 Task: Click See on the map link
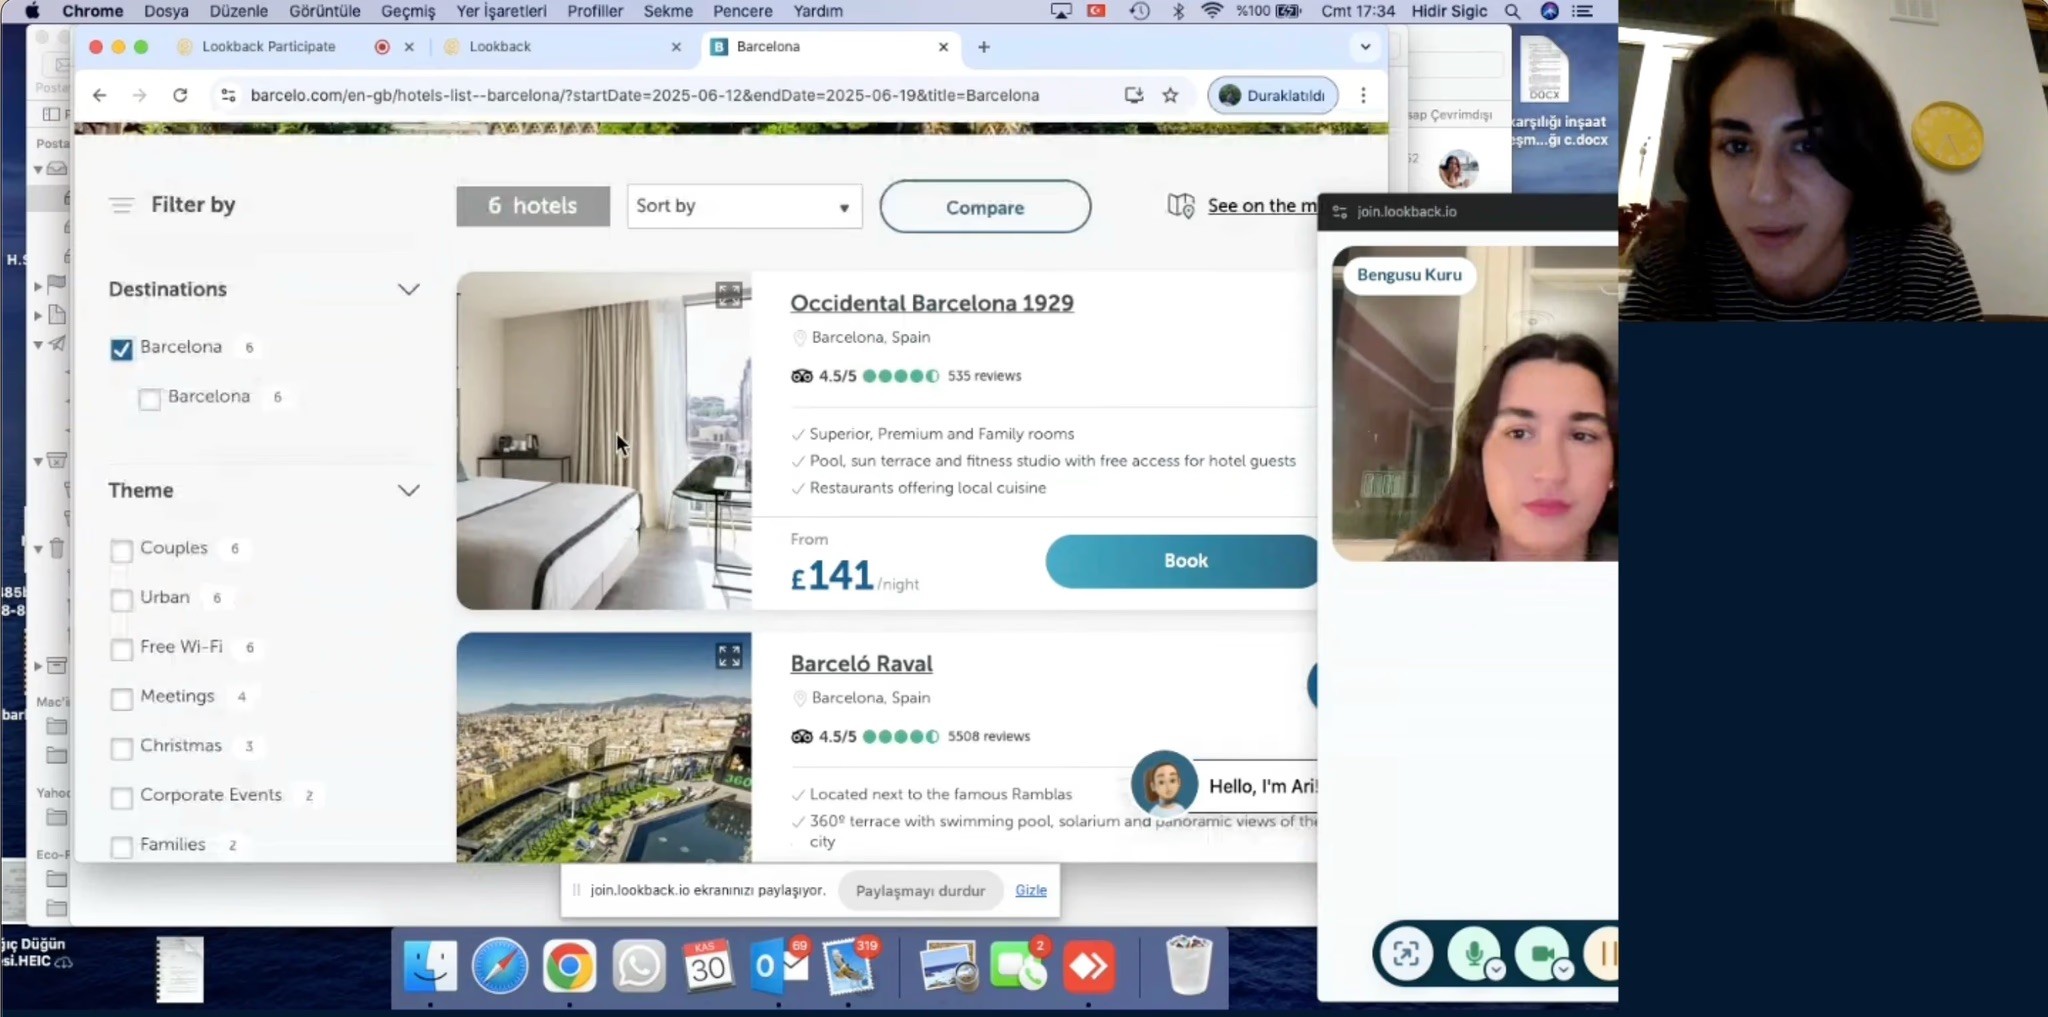click(1262, 206)
